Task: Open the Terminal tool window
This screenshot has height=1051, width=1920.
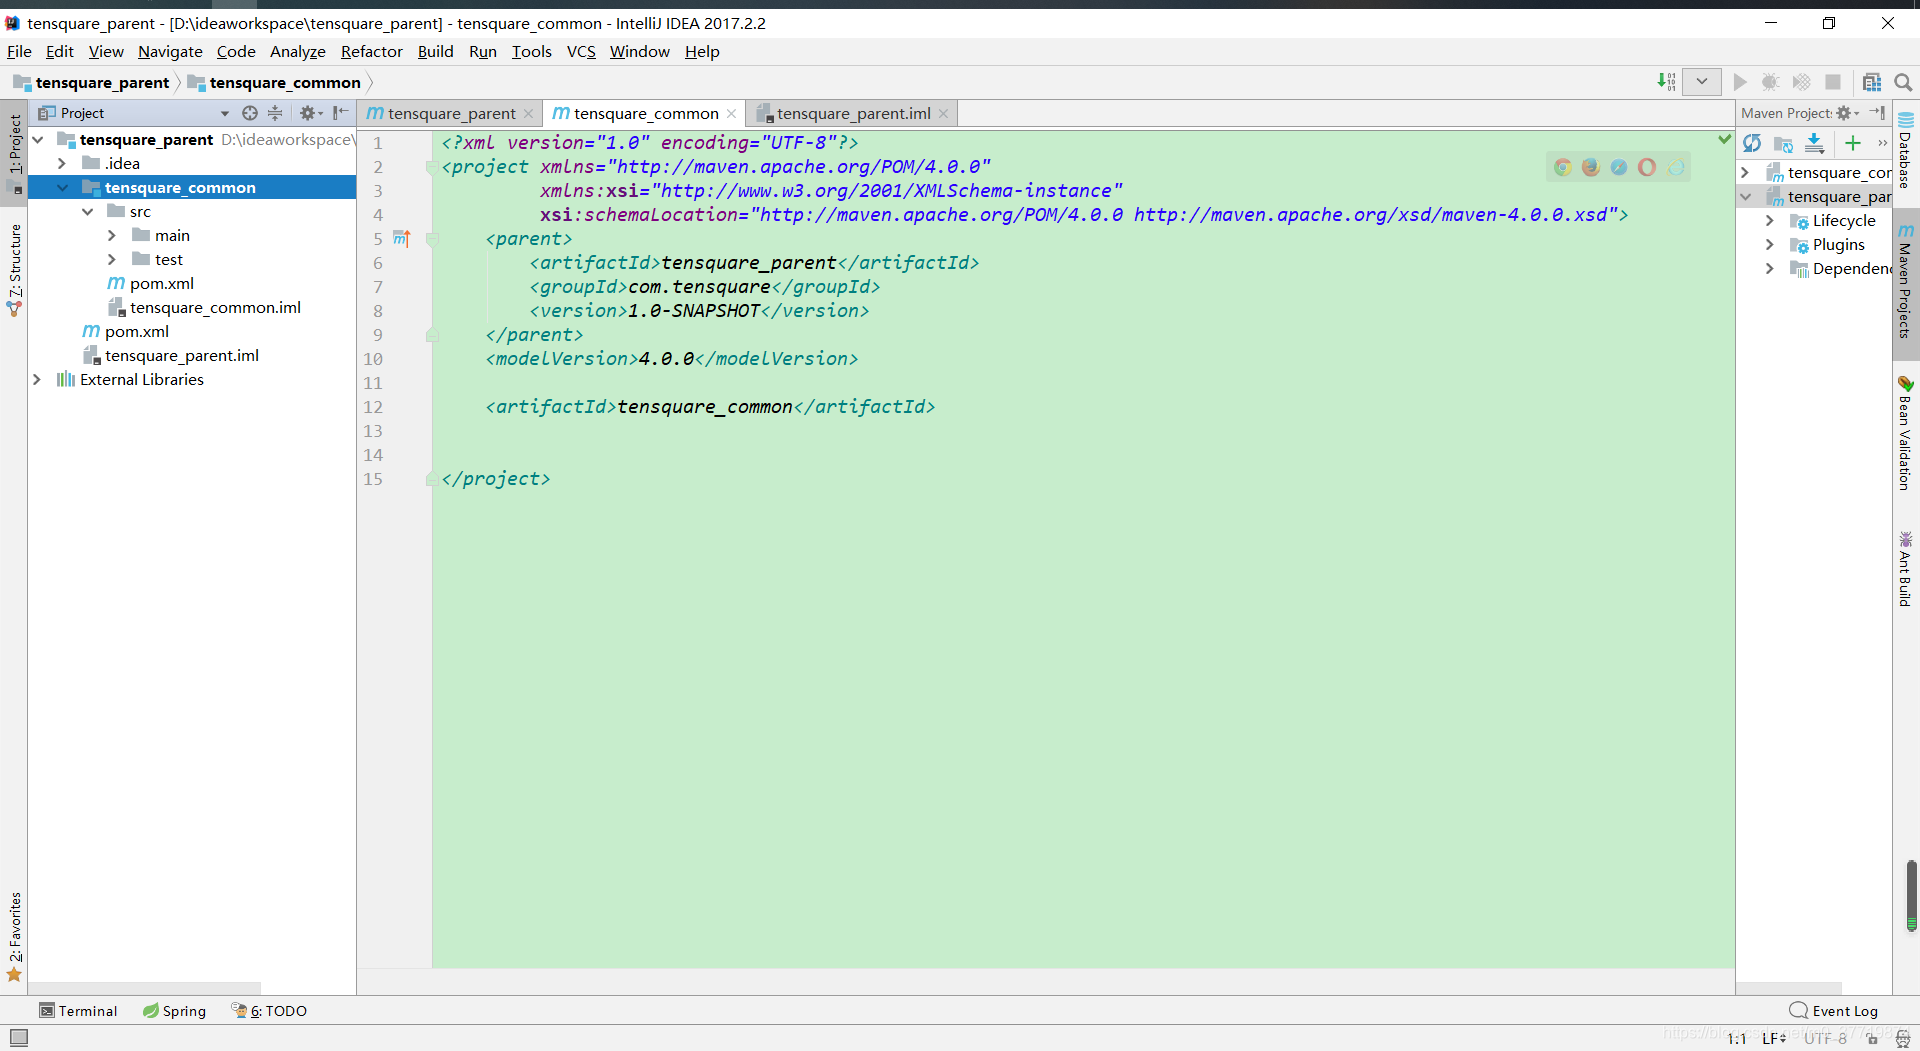Action: pos(78,1011)
